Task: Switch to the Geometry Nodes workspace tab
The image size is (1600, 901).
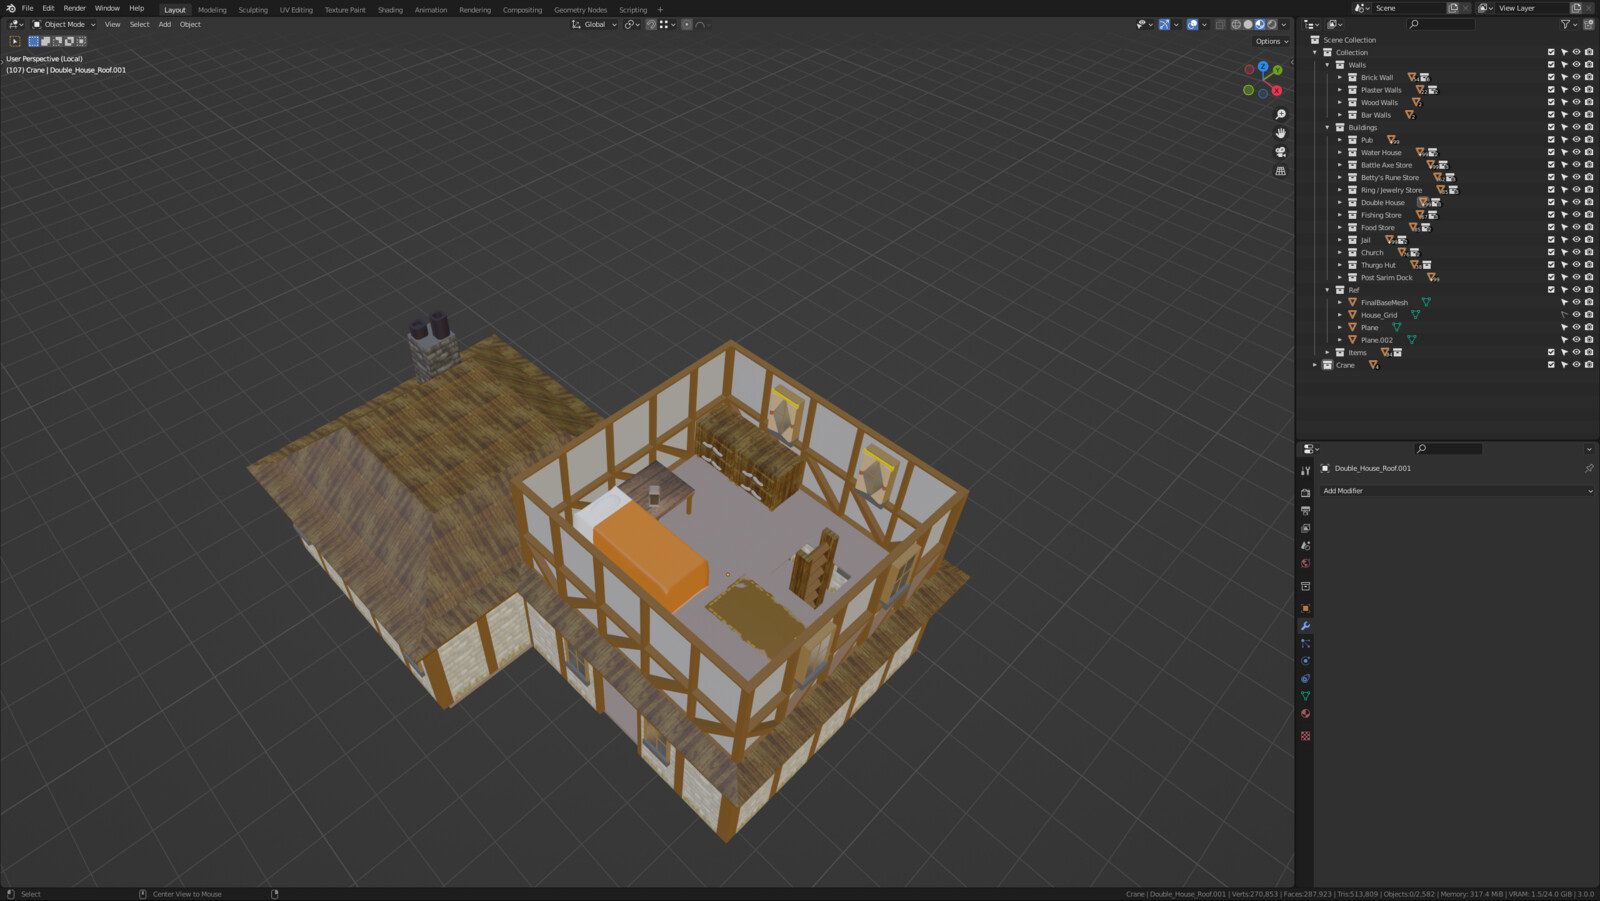Action: click(x=580, y=10)
